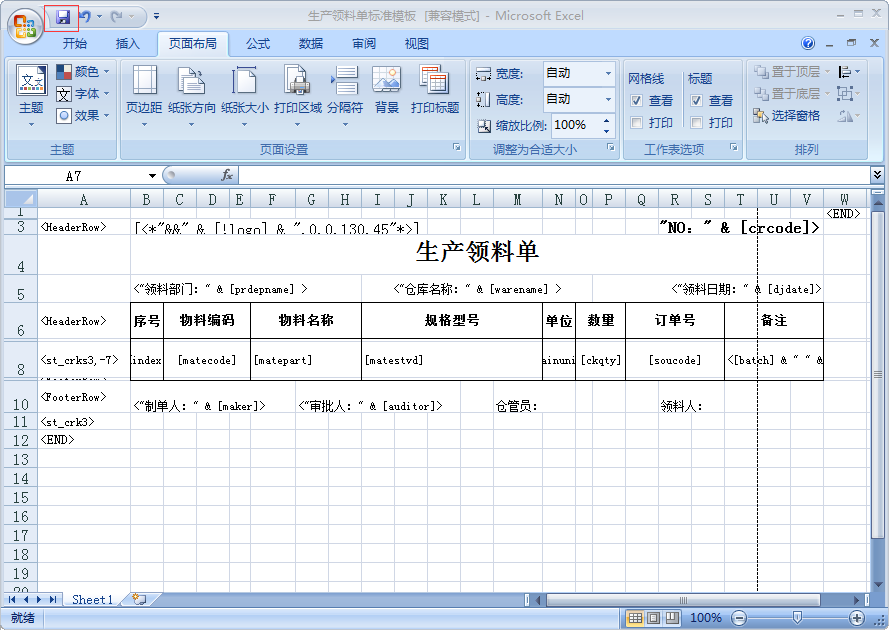Open the Print Area (打印区域) menu
Screen dimensions: 889x630
coord(298,95)
